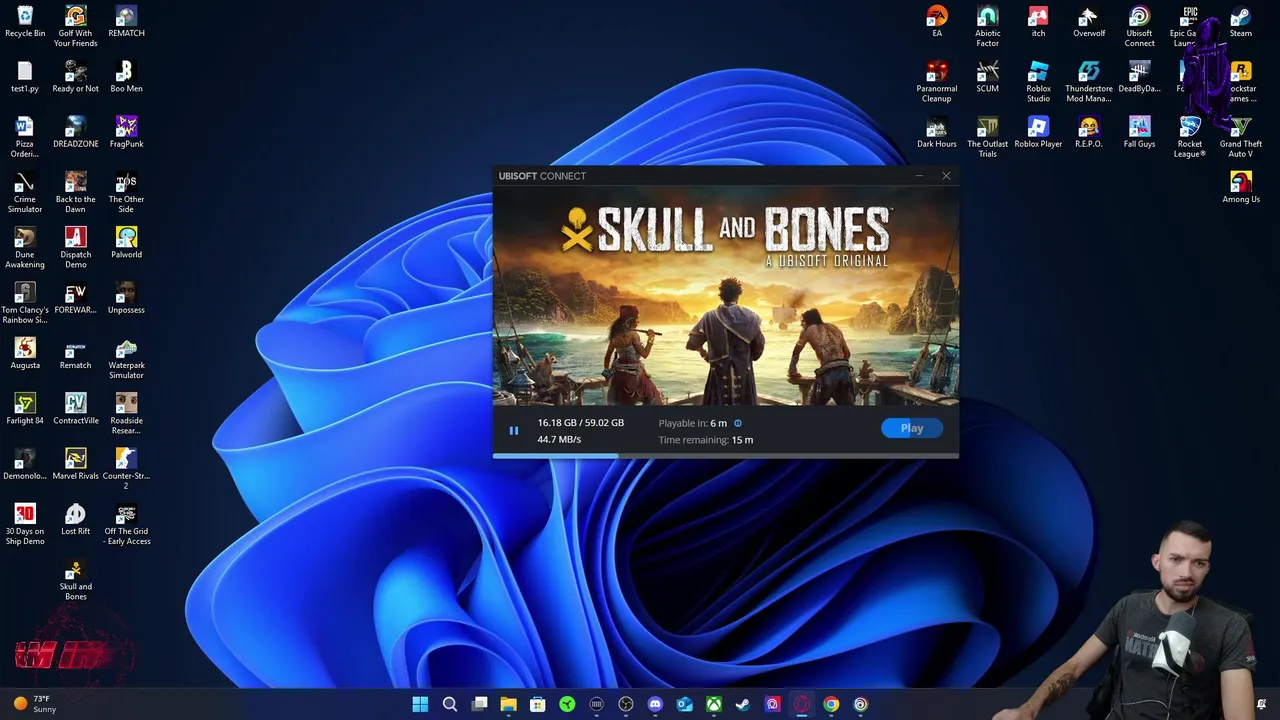Select the Overwolf desktop icon

coord(1089,22)
